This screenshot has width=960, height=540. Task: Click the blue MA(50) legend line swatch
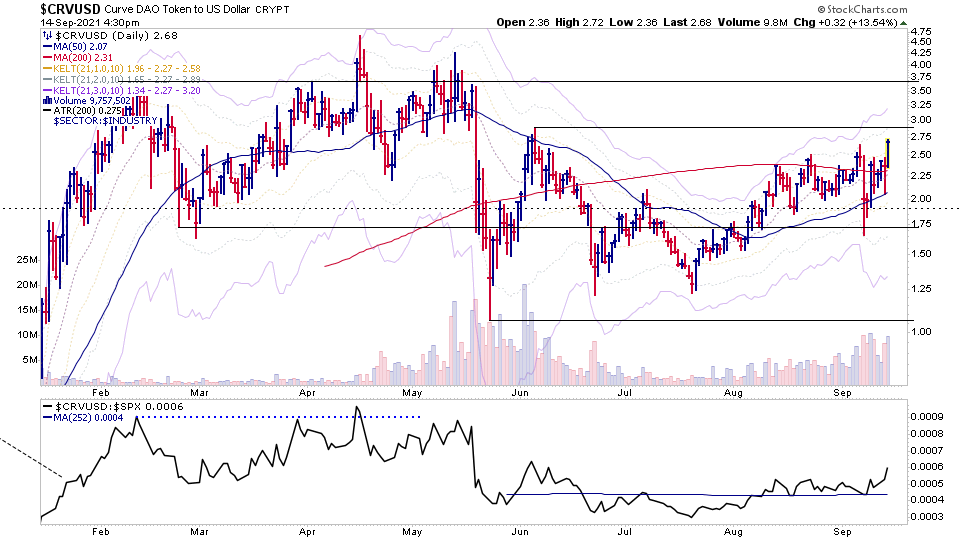[47, 47]
